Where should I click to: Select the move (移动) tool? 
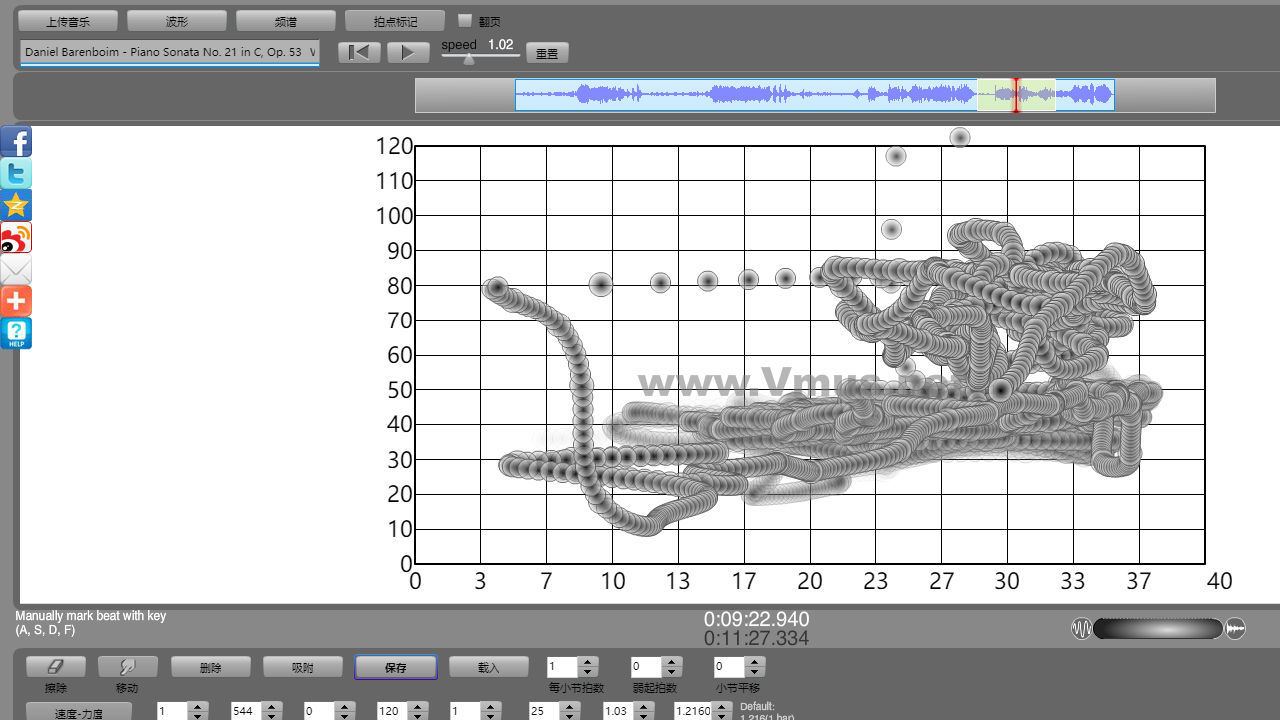click(127, 667)
